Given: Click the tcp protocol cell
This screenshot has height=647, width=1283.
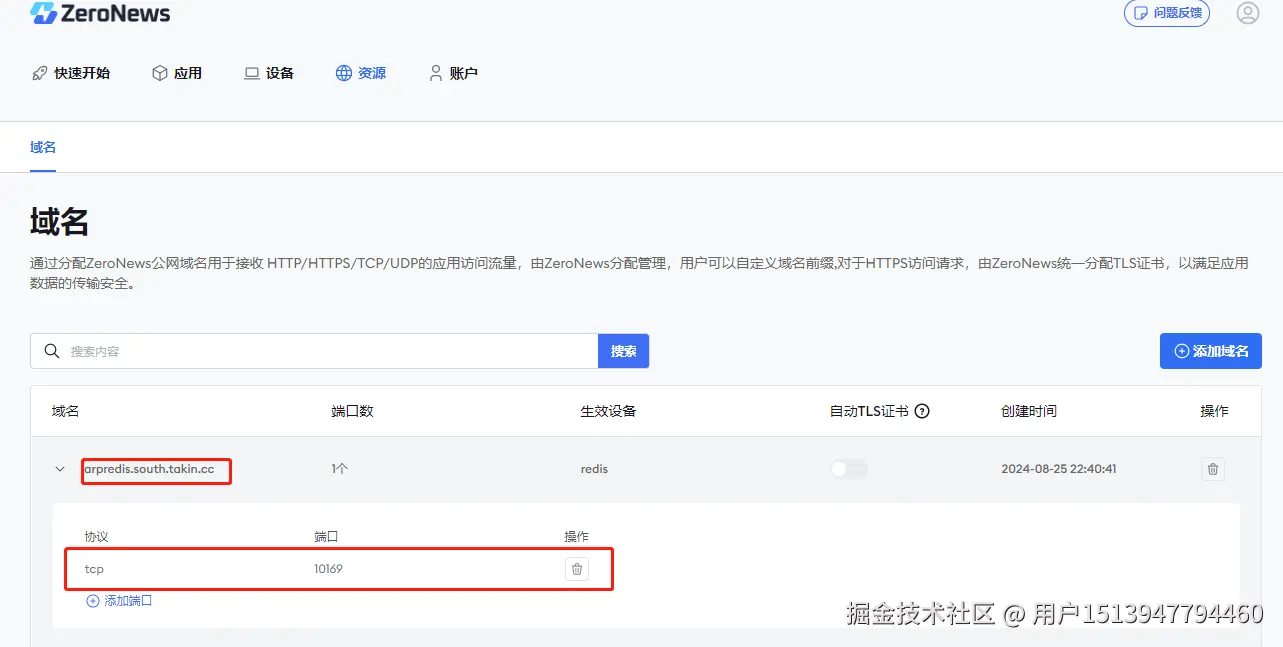Looking at the screenshot, I should (x=94, y=569).
